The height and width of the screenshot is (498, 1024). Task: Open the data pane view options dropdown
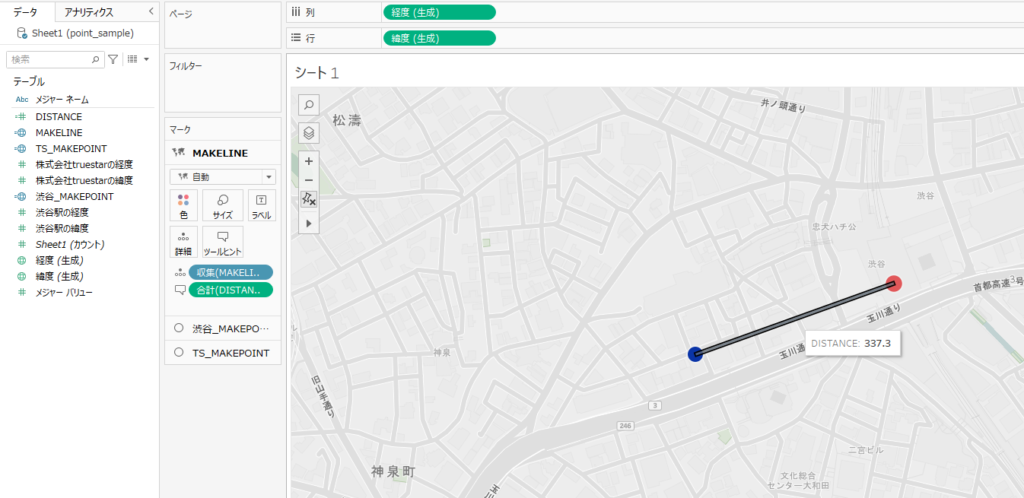tap(138, 60)
